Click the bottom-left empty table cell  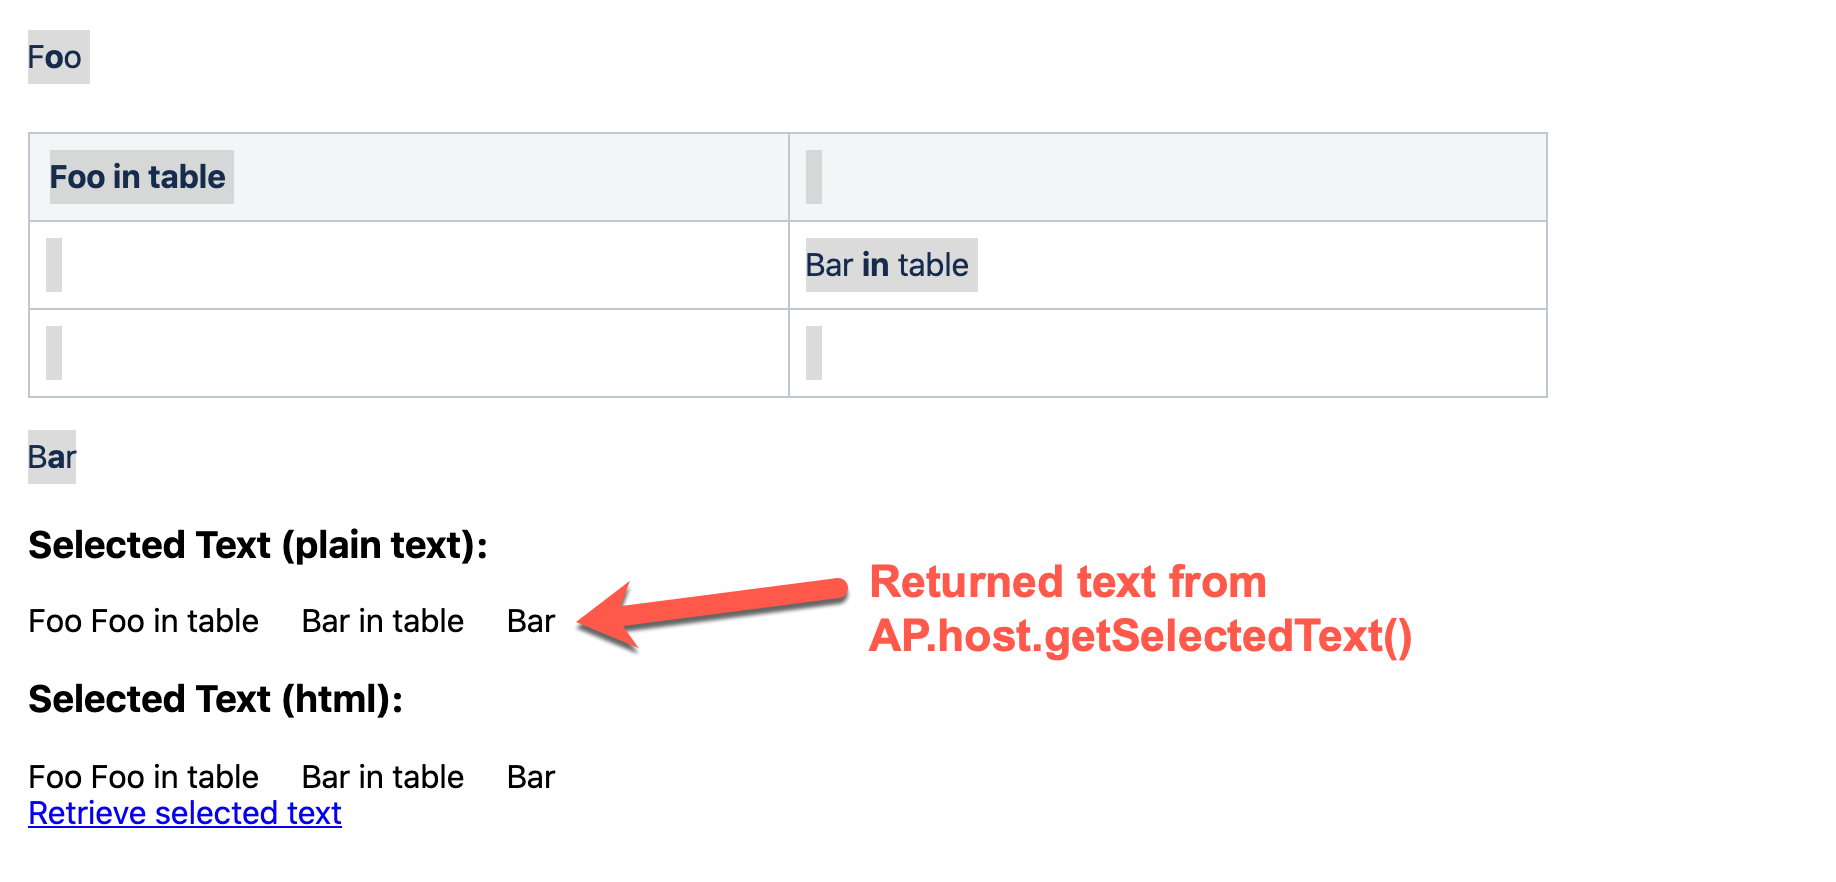[408, 353]
